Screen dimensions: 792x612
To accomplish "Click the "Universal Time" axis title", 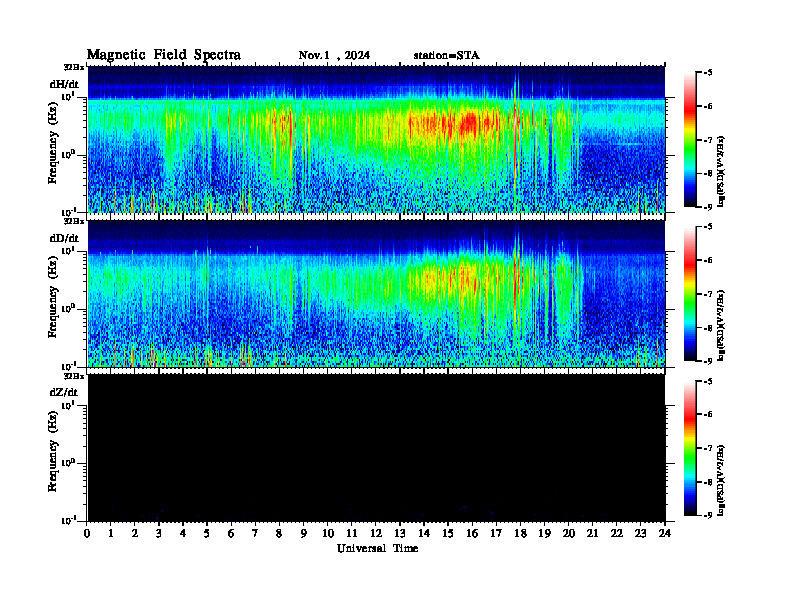I will point(377,548).
